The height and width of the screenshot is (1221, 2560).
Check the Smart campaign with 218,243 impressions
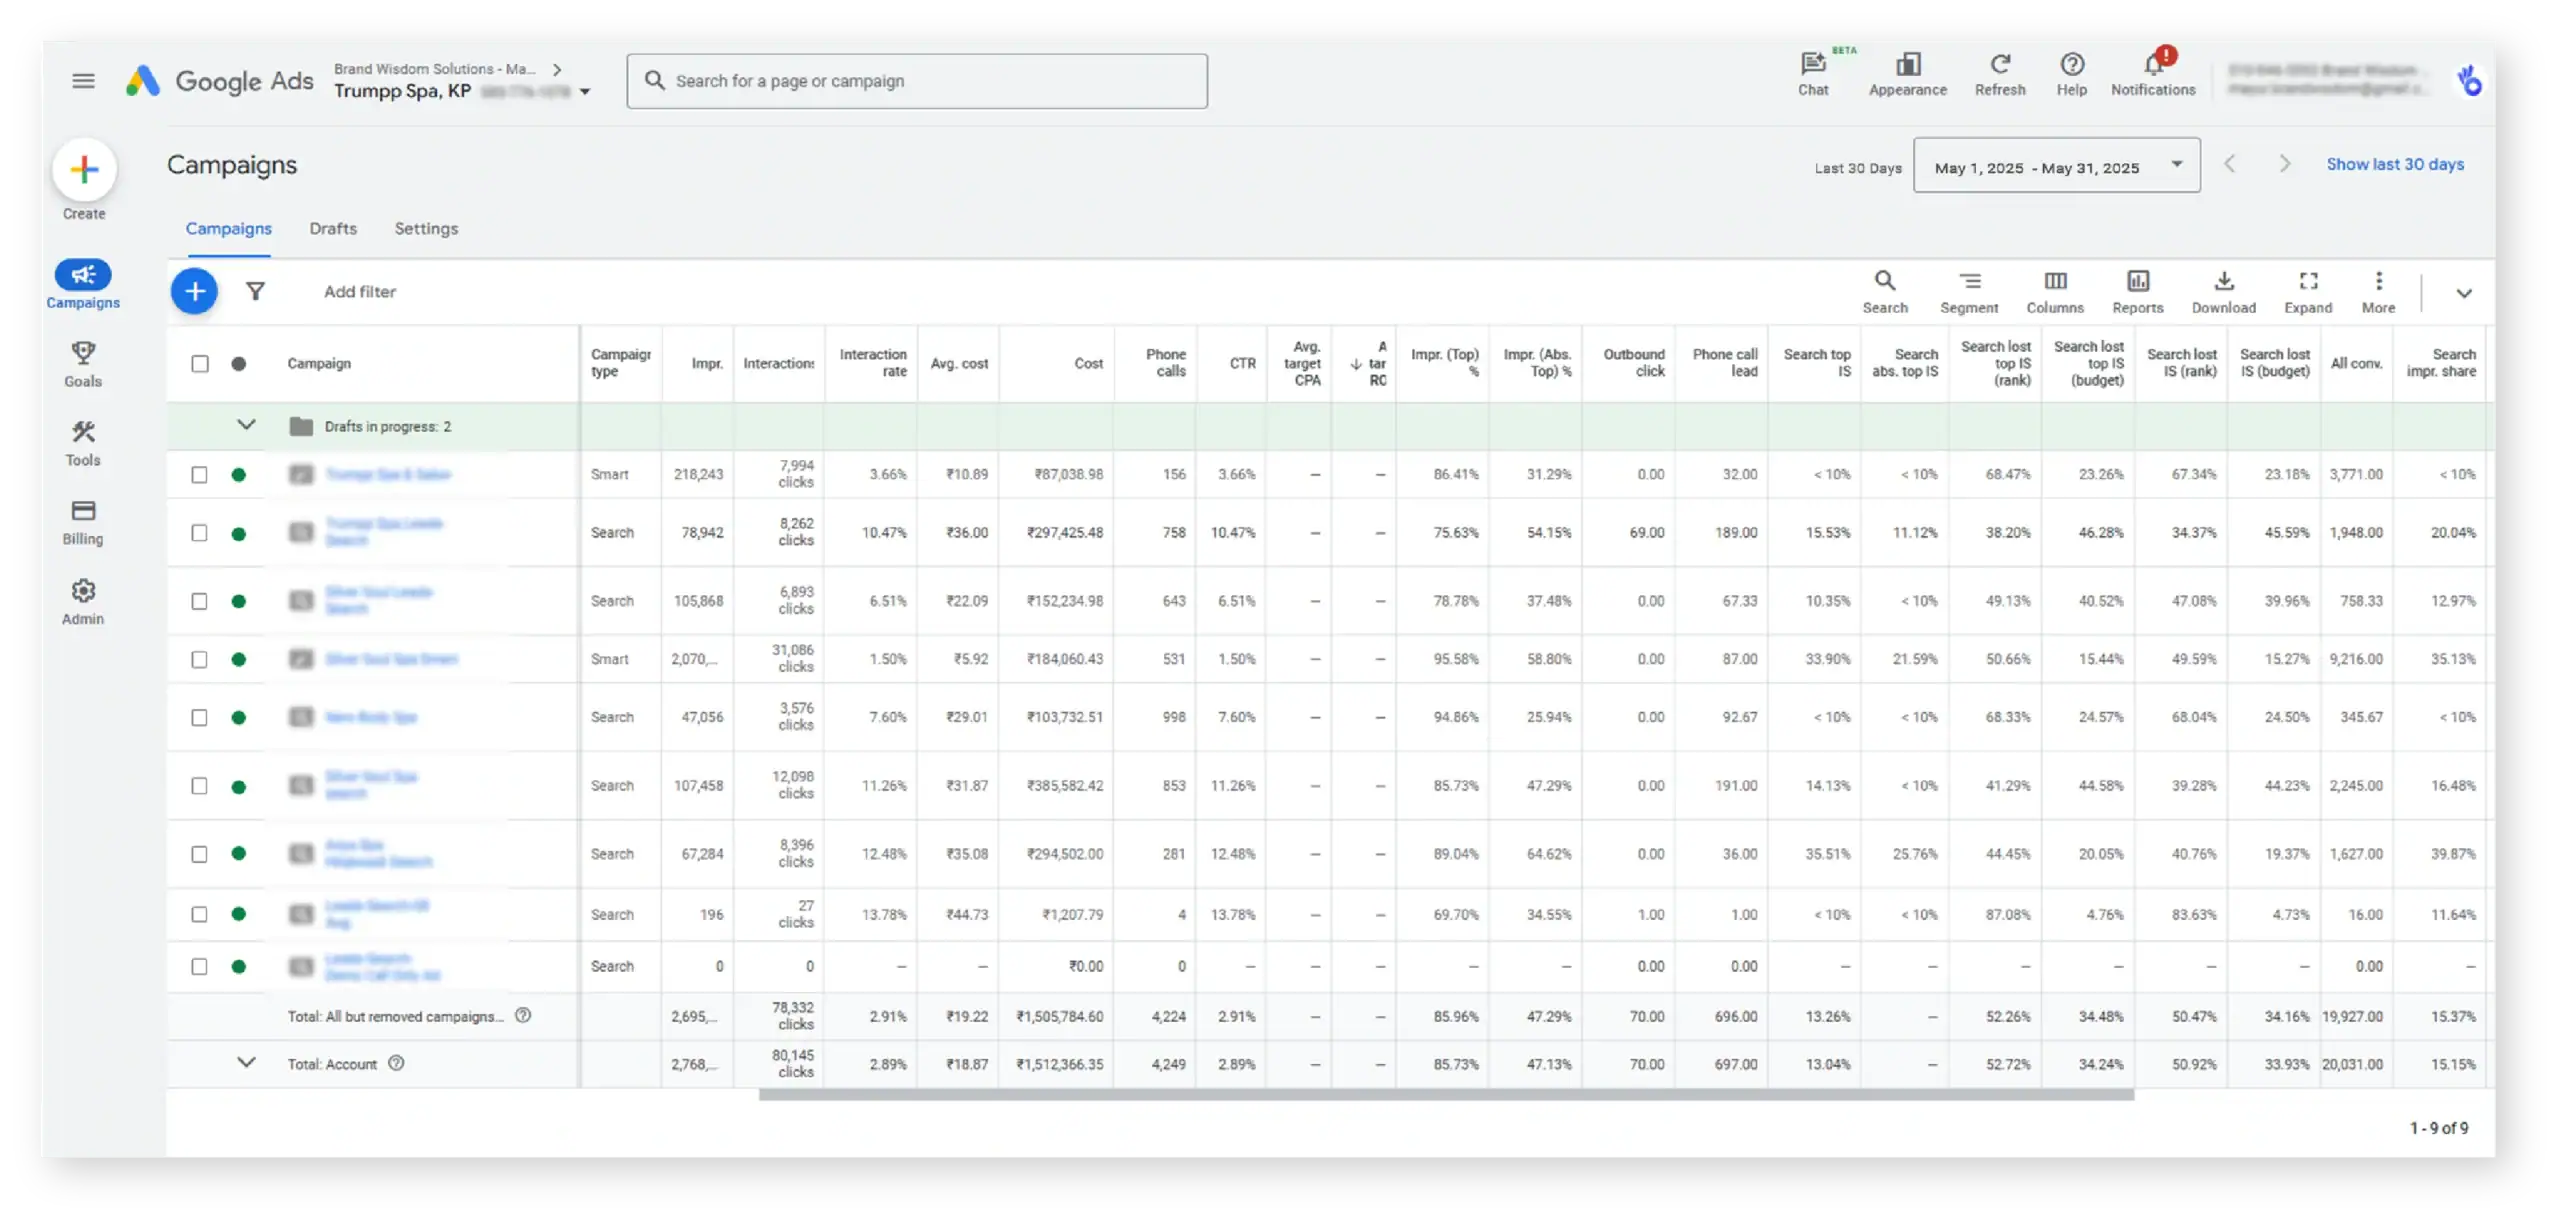pyautogui.click(x=200, y=474)
